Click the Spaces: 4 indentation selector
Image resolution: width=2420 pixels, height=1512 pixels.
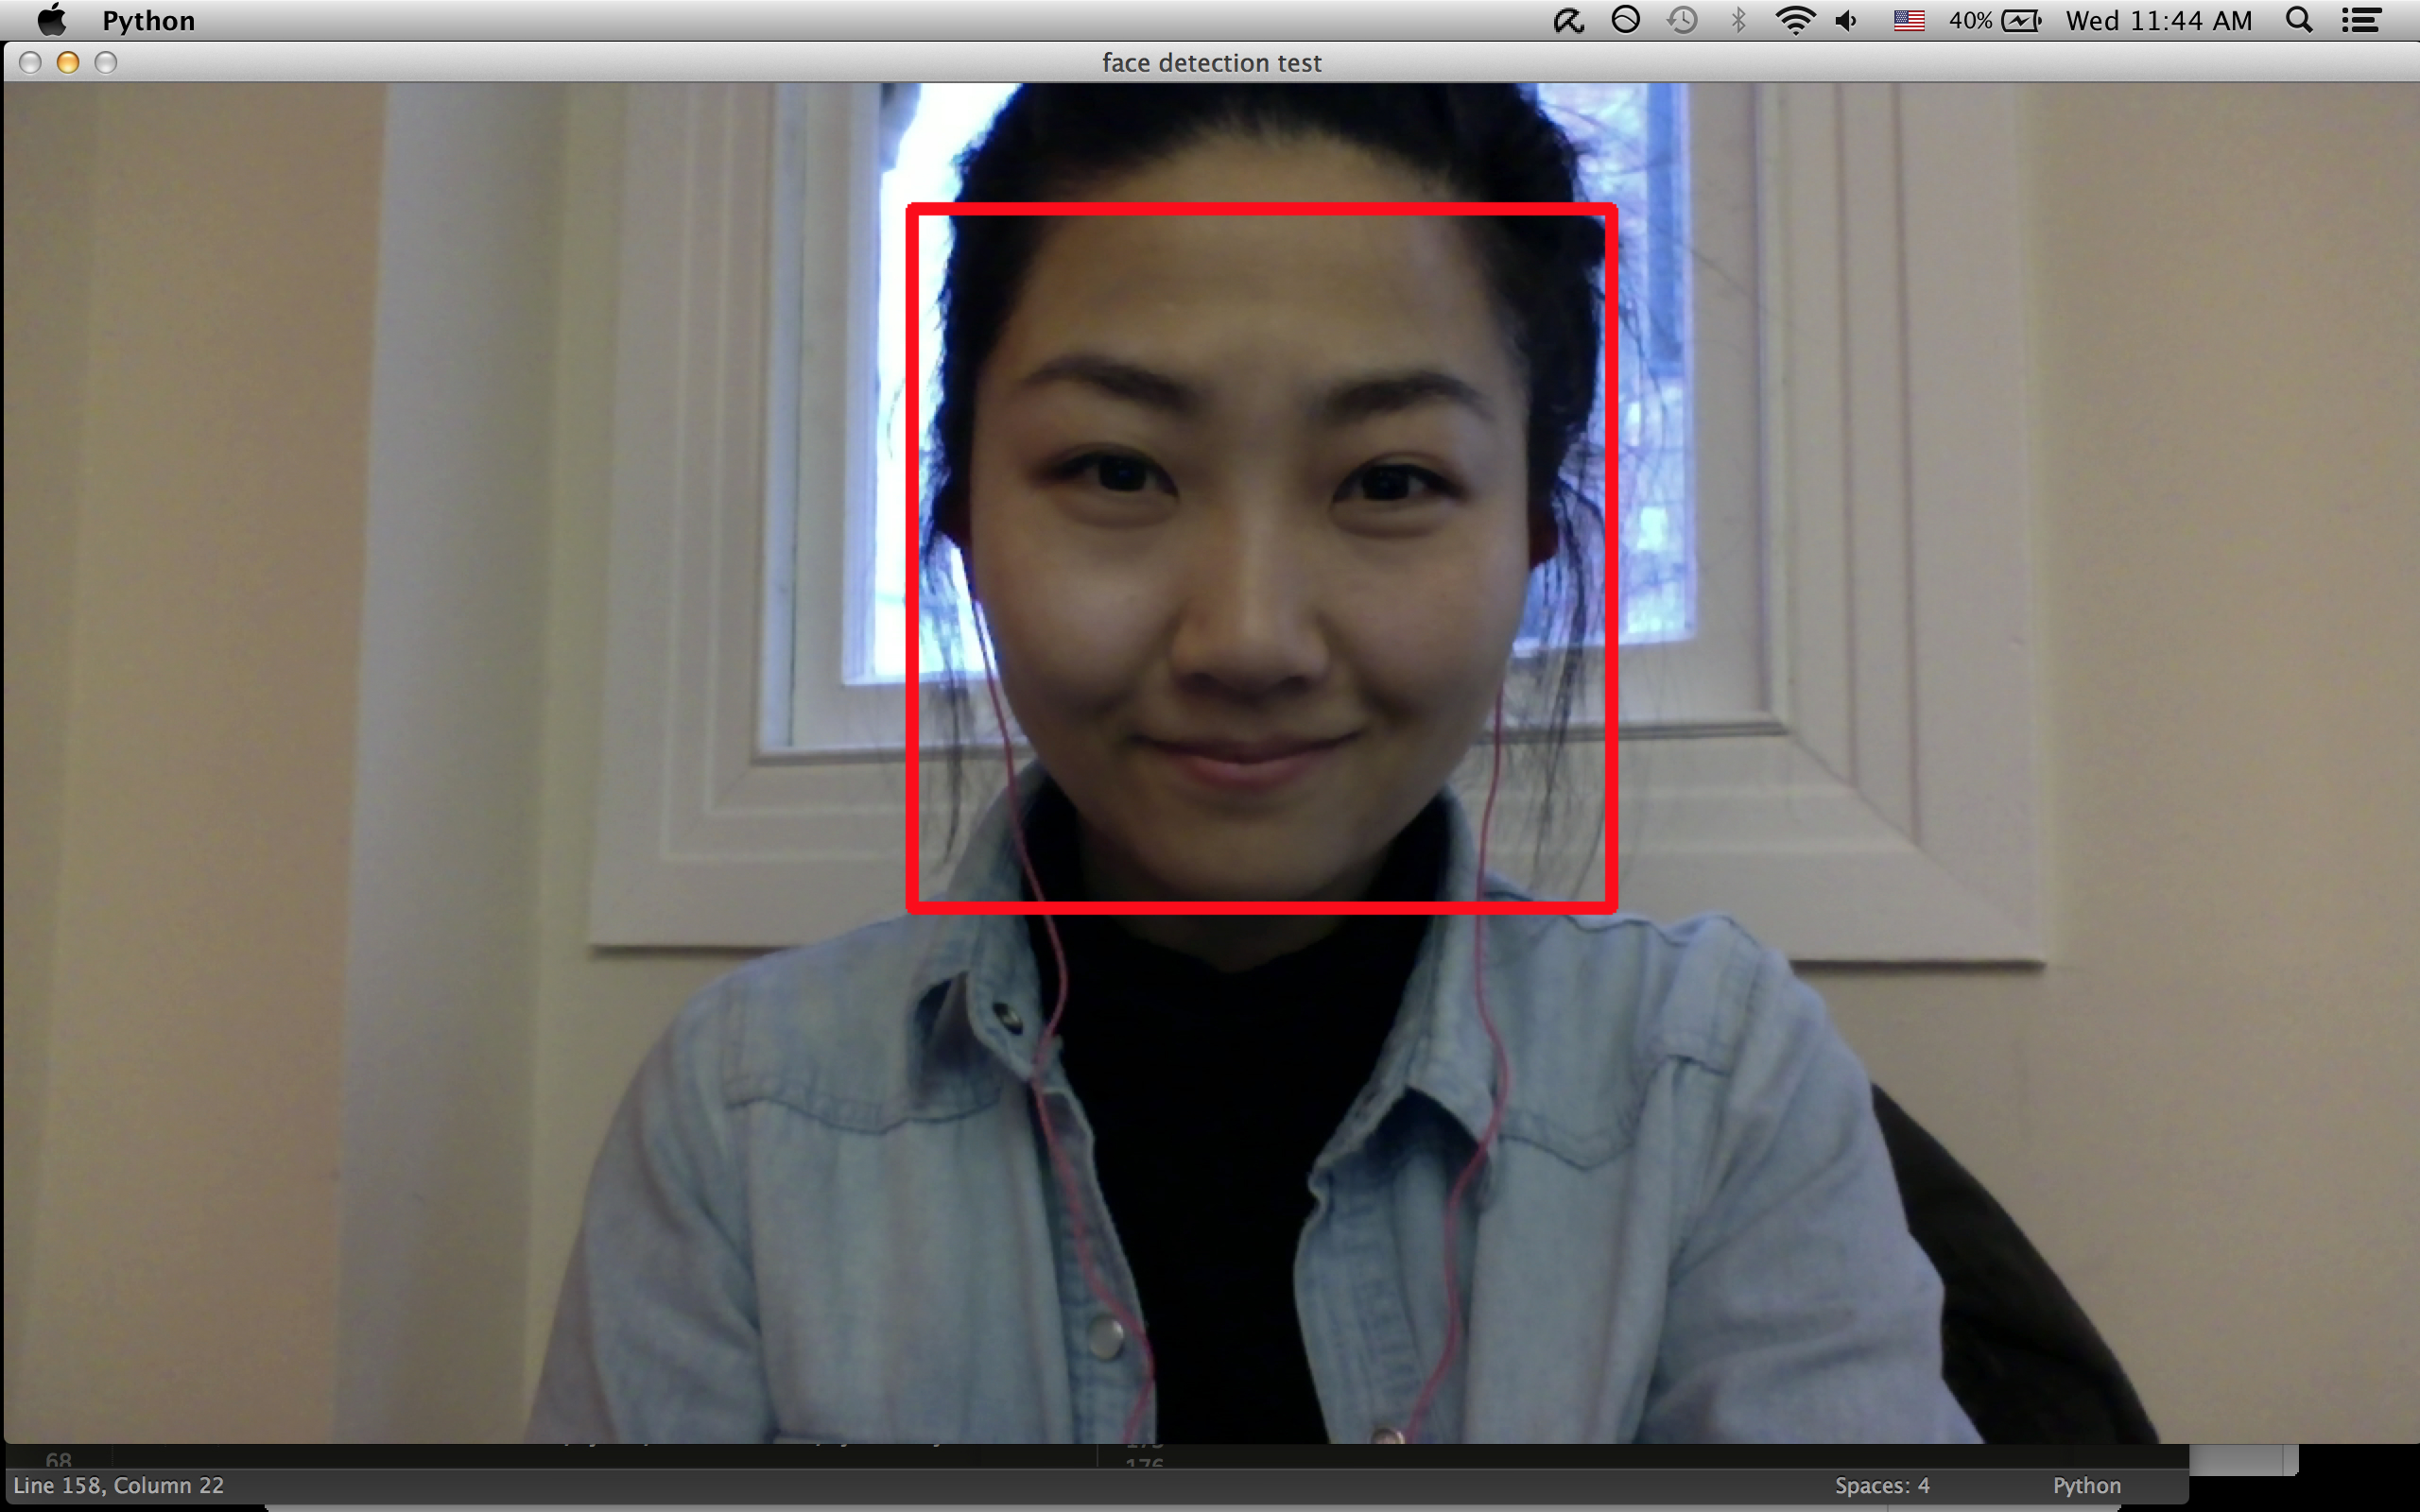1882,1485
